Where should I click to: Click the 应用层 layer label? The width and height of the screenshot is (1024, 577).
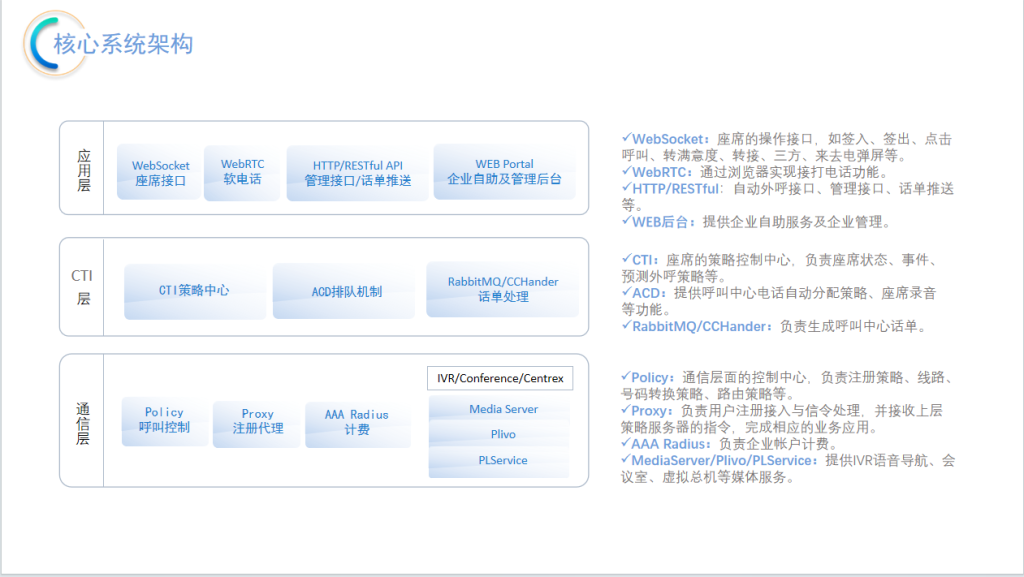tap(84, 170)
